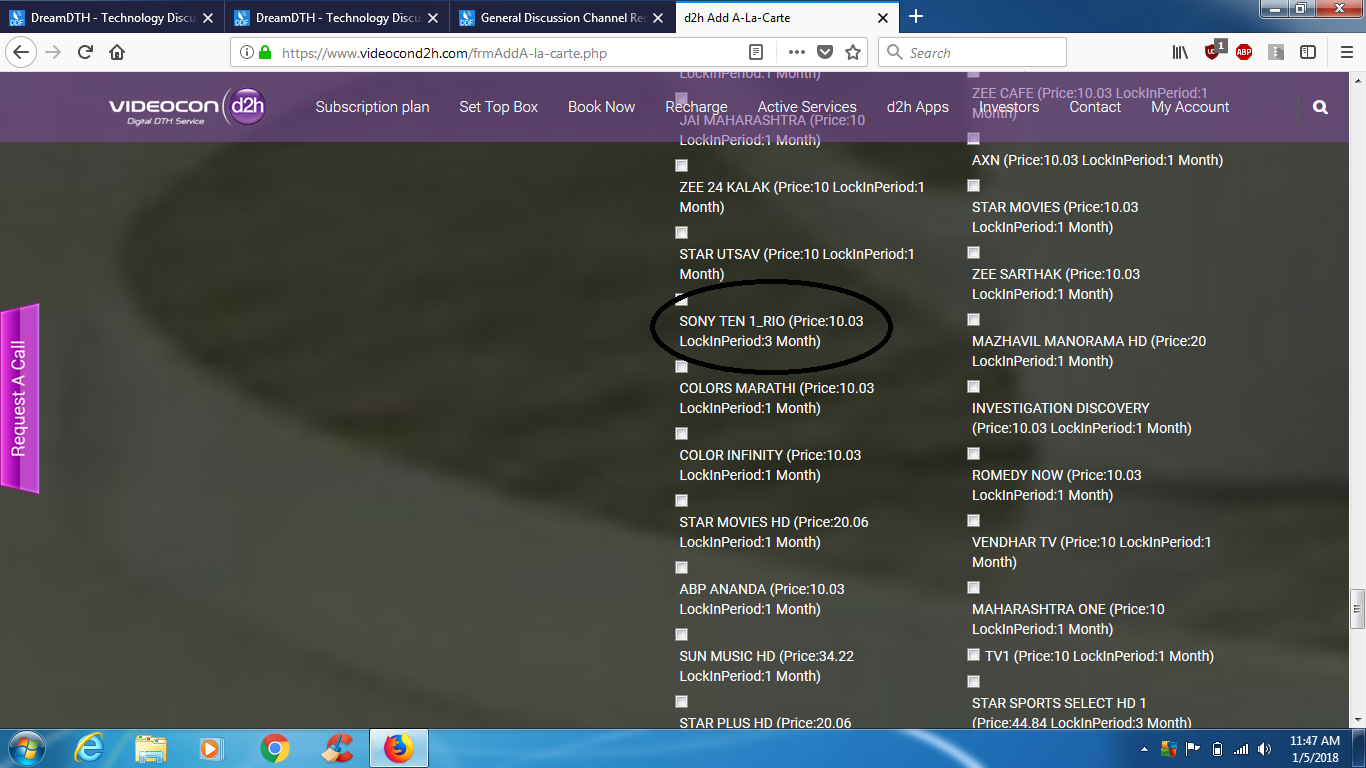Reload the current page
Screen dimensions: 1366x768
point(85,52)
